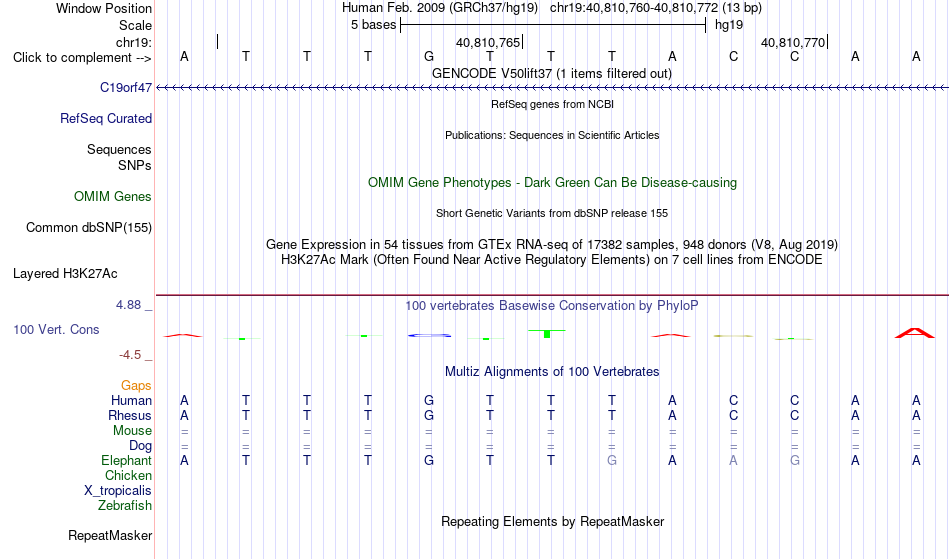Click the G base in the Human row
Screen dimensions: 950x559
pyautogui.click(x=429, y=400)
